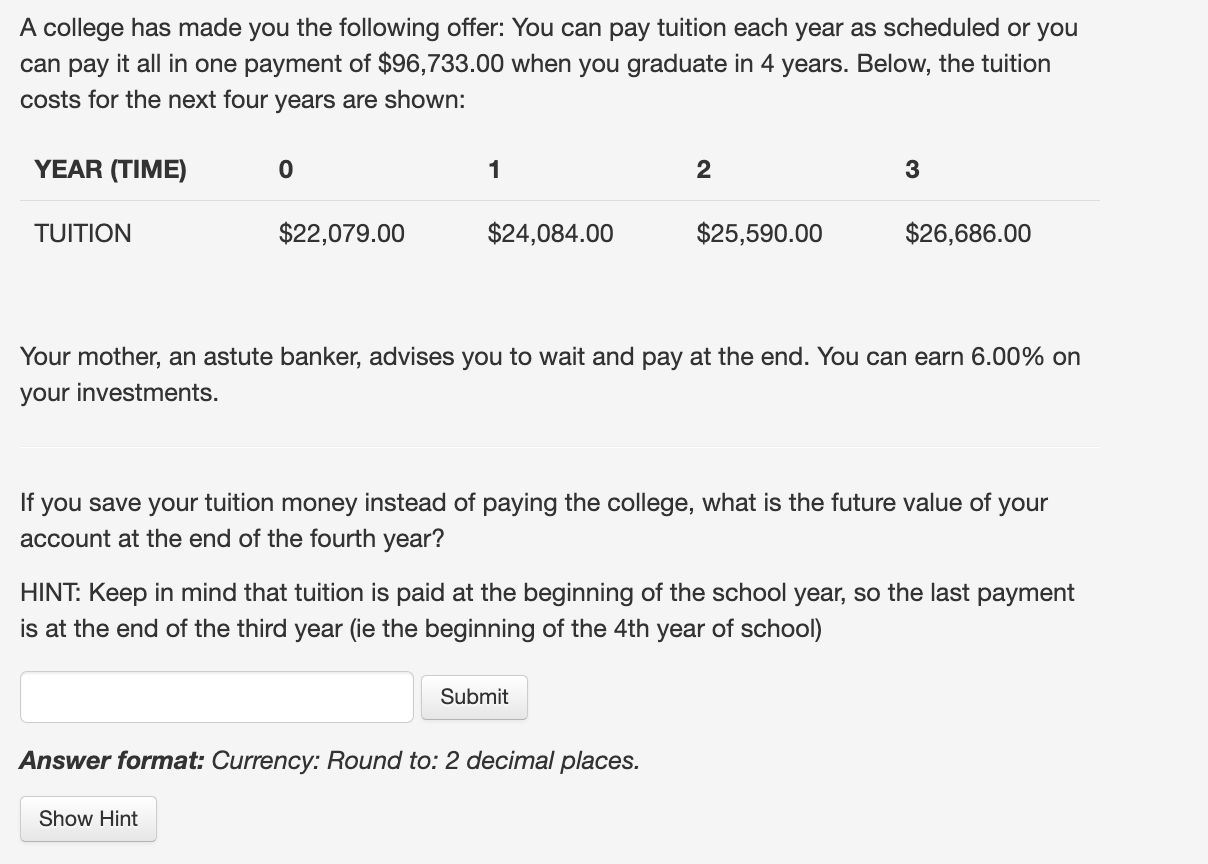1208x864 pixels.
Task: Click inside the answer input field
Action: tap(216, 696)
